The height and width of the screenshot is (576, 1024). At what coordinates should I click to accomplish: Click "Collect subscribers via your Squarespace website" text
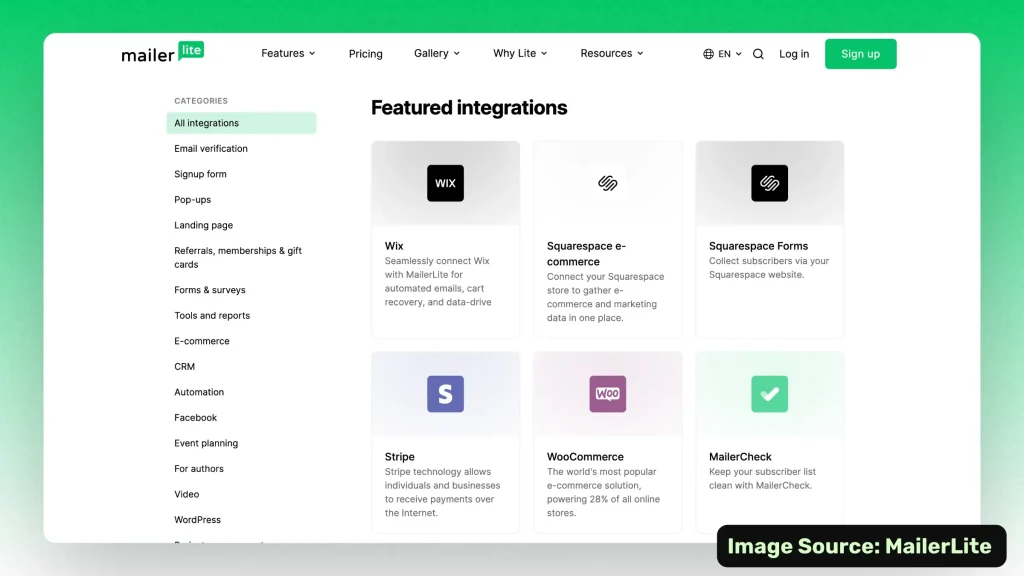769,268
